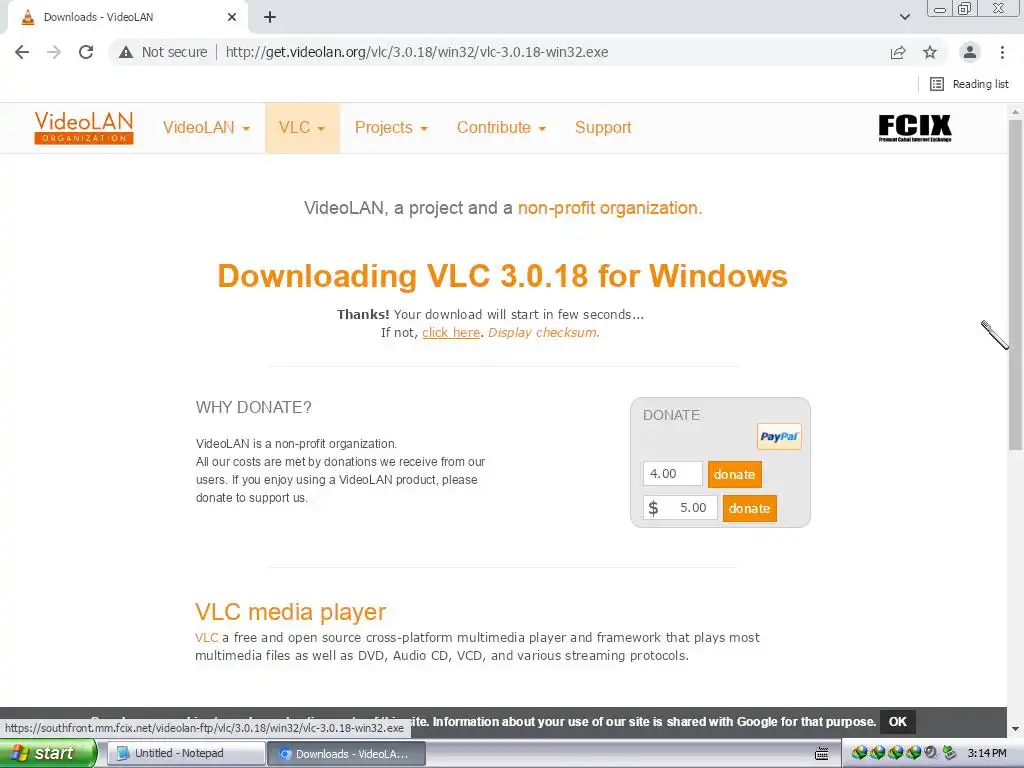Click the address bar URL

417,52
